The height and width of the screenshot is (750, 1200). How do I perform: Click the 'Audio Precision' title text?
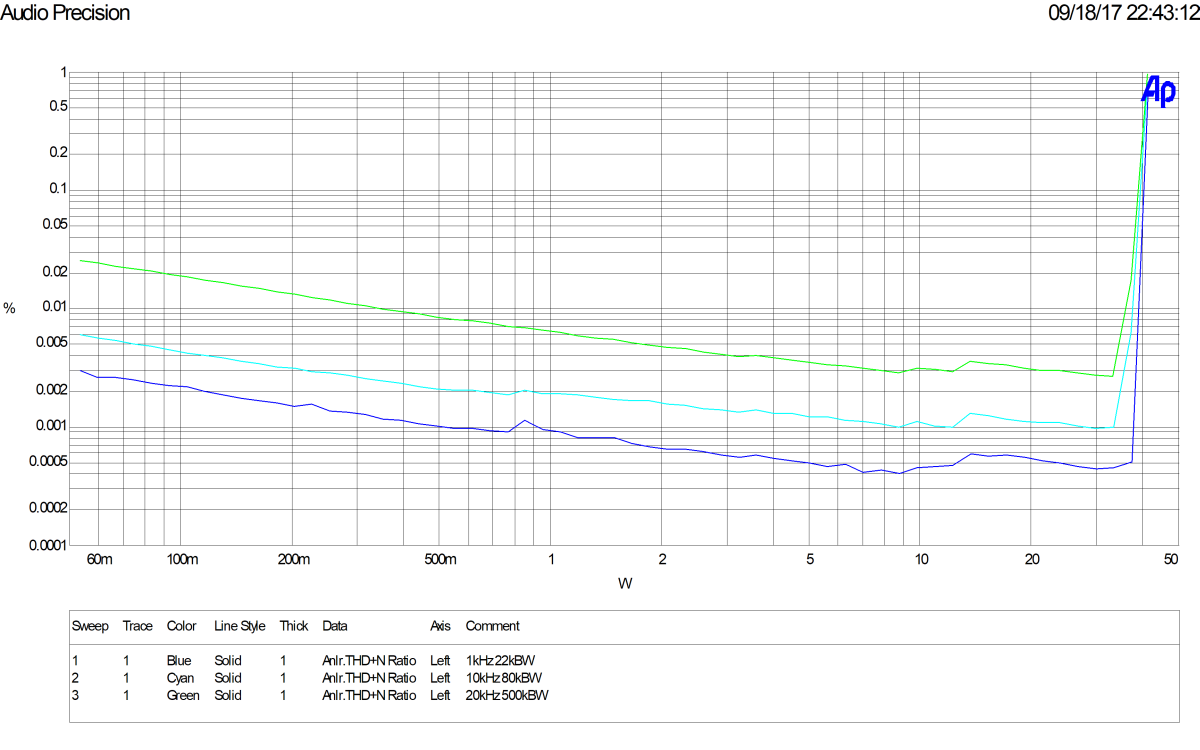coord(66,13)
